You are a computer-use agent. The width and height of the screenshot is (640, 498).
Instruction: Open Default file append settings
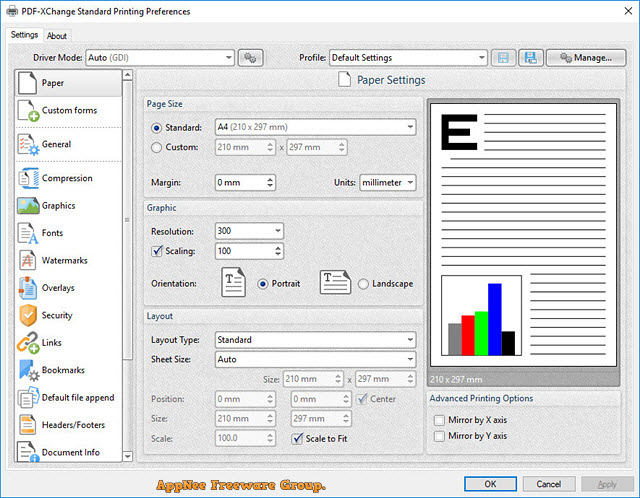pyautogui.click(x=69, y=398)
